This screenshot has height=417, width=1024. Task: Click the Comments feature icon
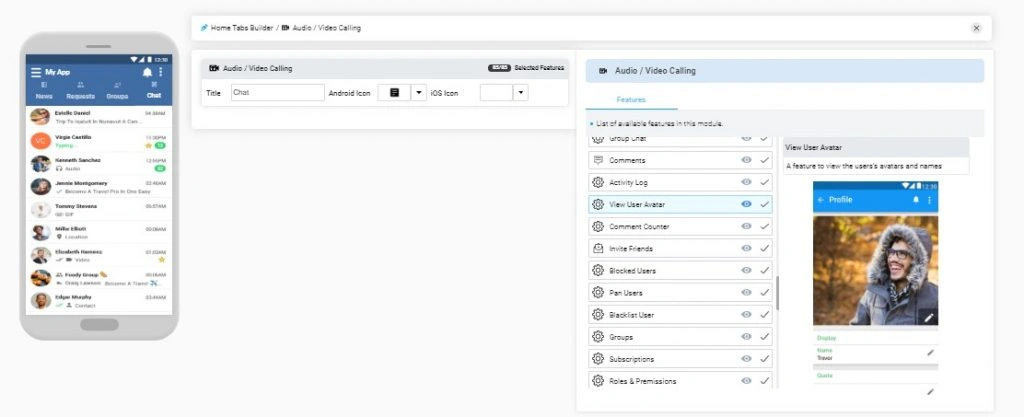[x=599, y=160]
